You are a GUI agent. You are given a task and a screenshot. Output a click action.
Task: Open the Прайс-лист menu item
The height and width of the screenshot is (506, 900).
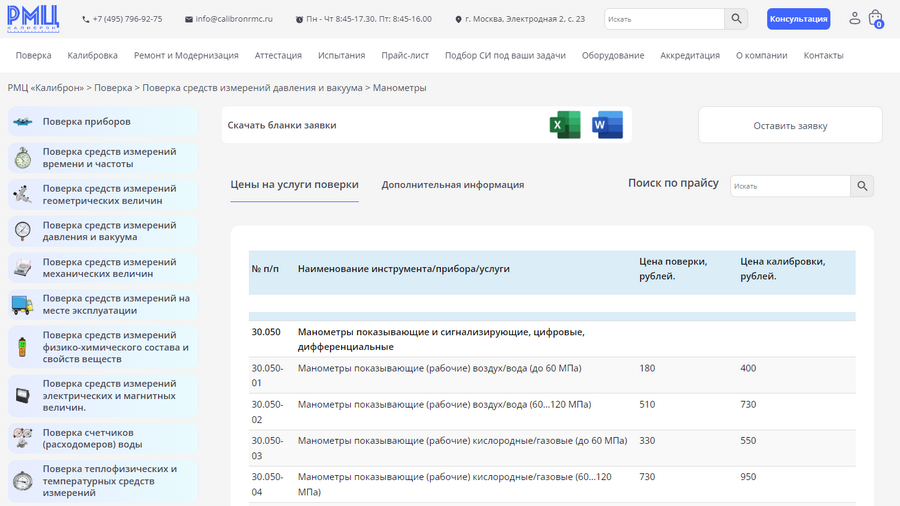[x=405, y=55]
